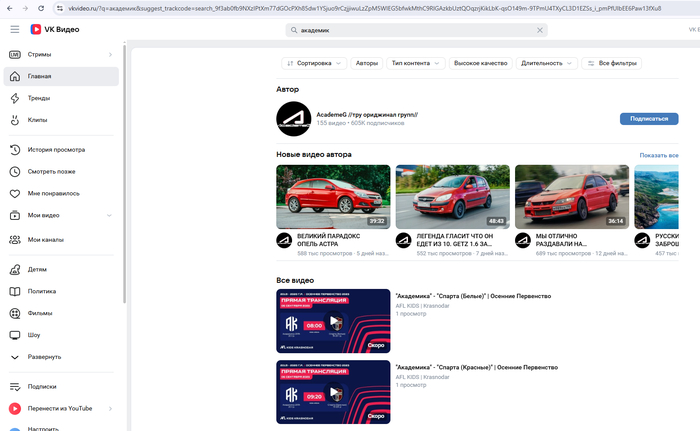Open AcademeG channel avatar
The height and width of the screenshot is (431, 700).
coord(293,119)
